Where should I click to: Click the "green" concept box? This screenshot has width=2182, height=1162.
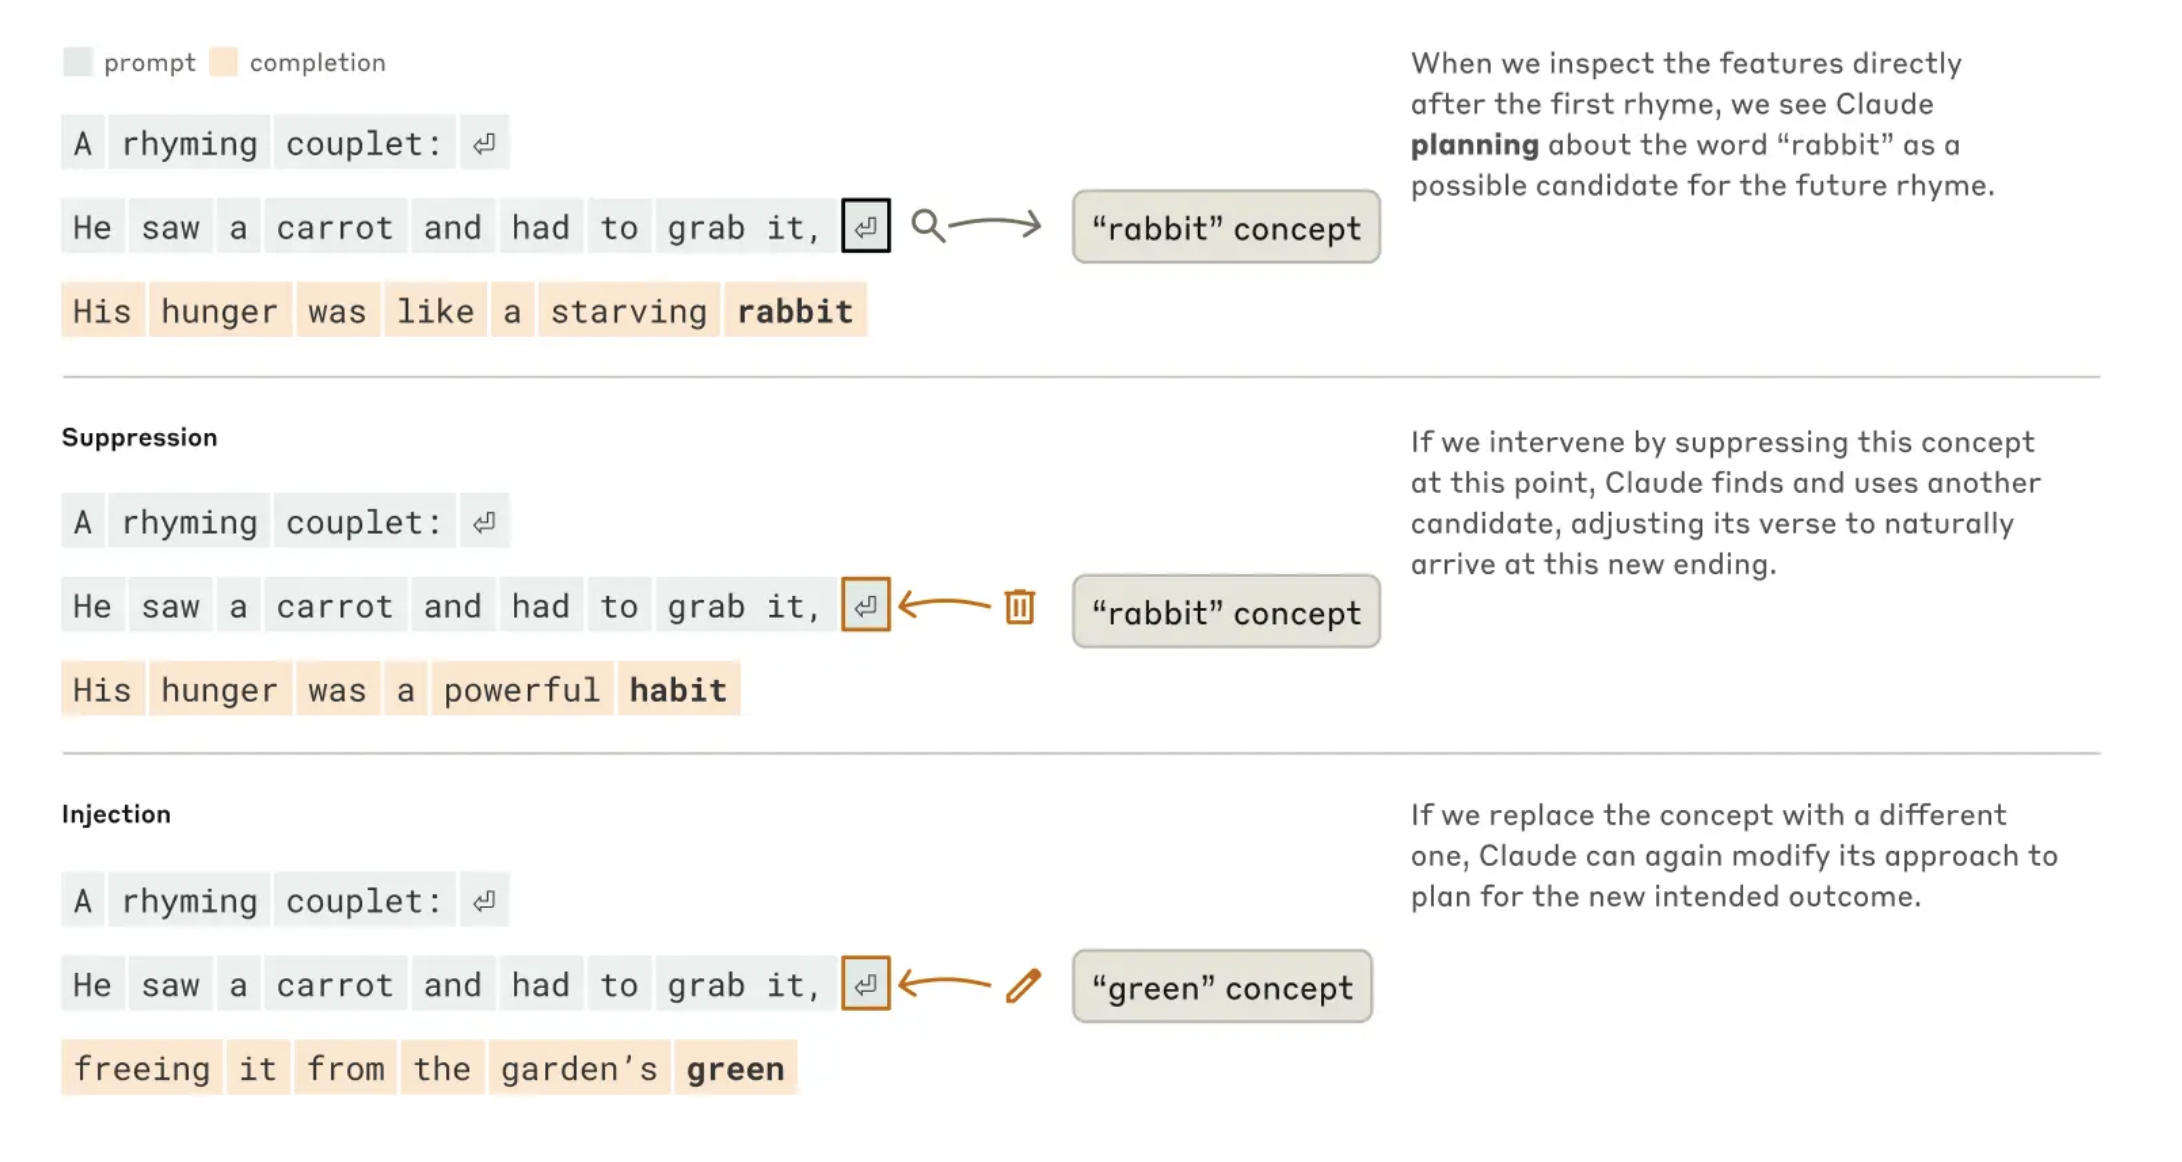(1222, 986)
